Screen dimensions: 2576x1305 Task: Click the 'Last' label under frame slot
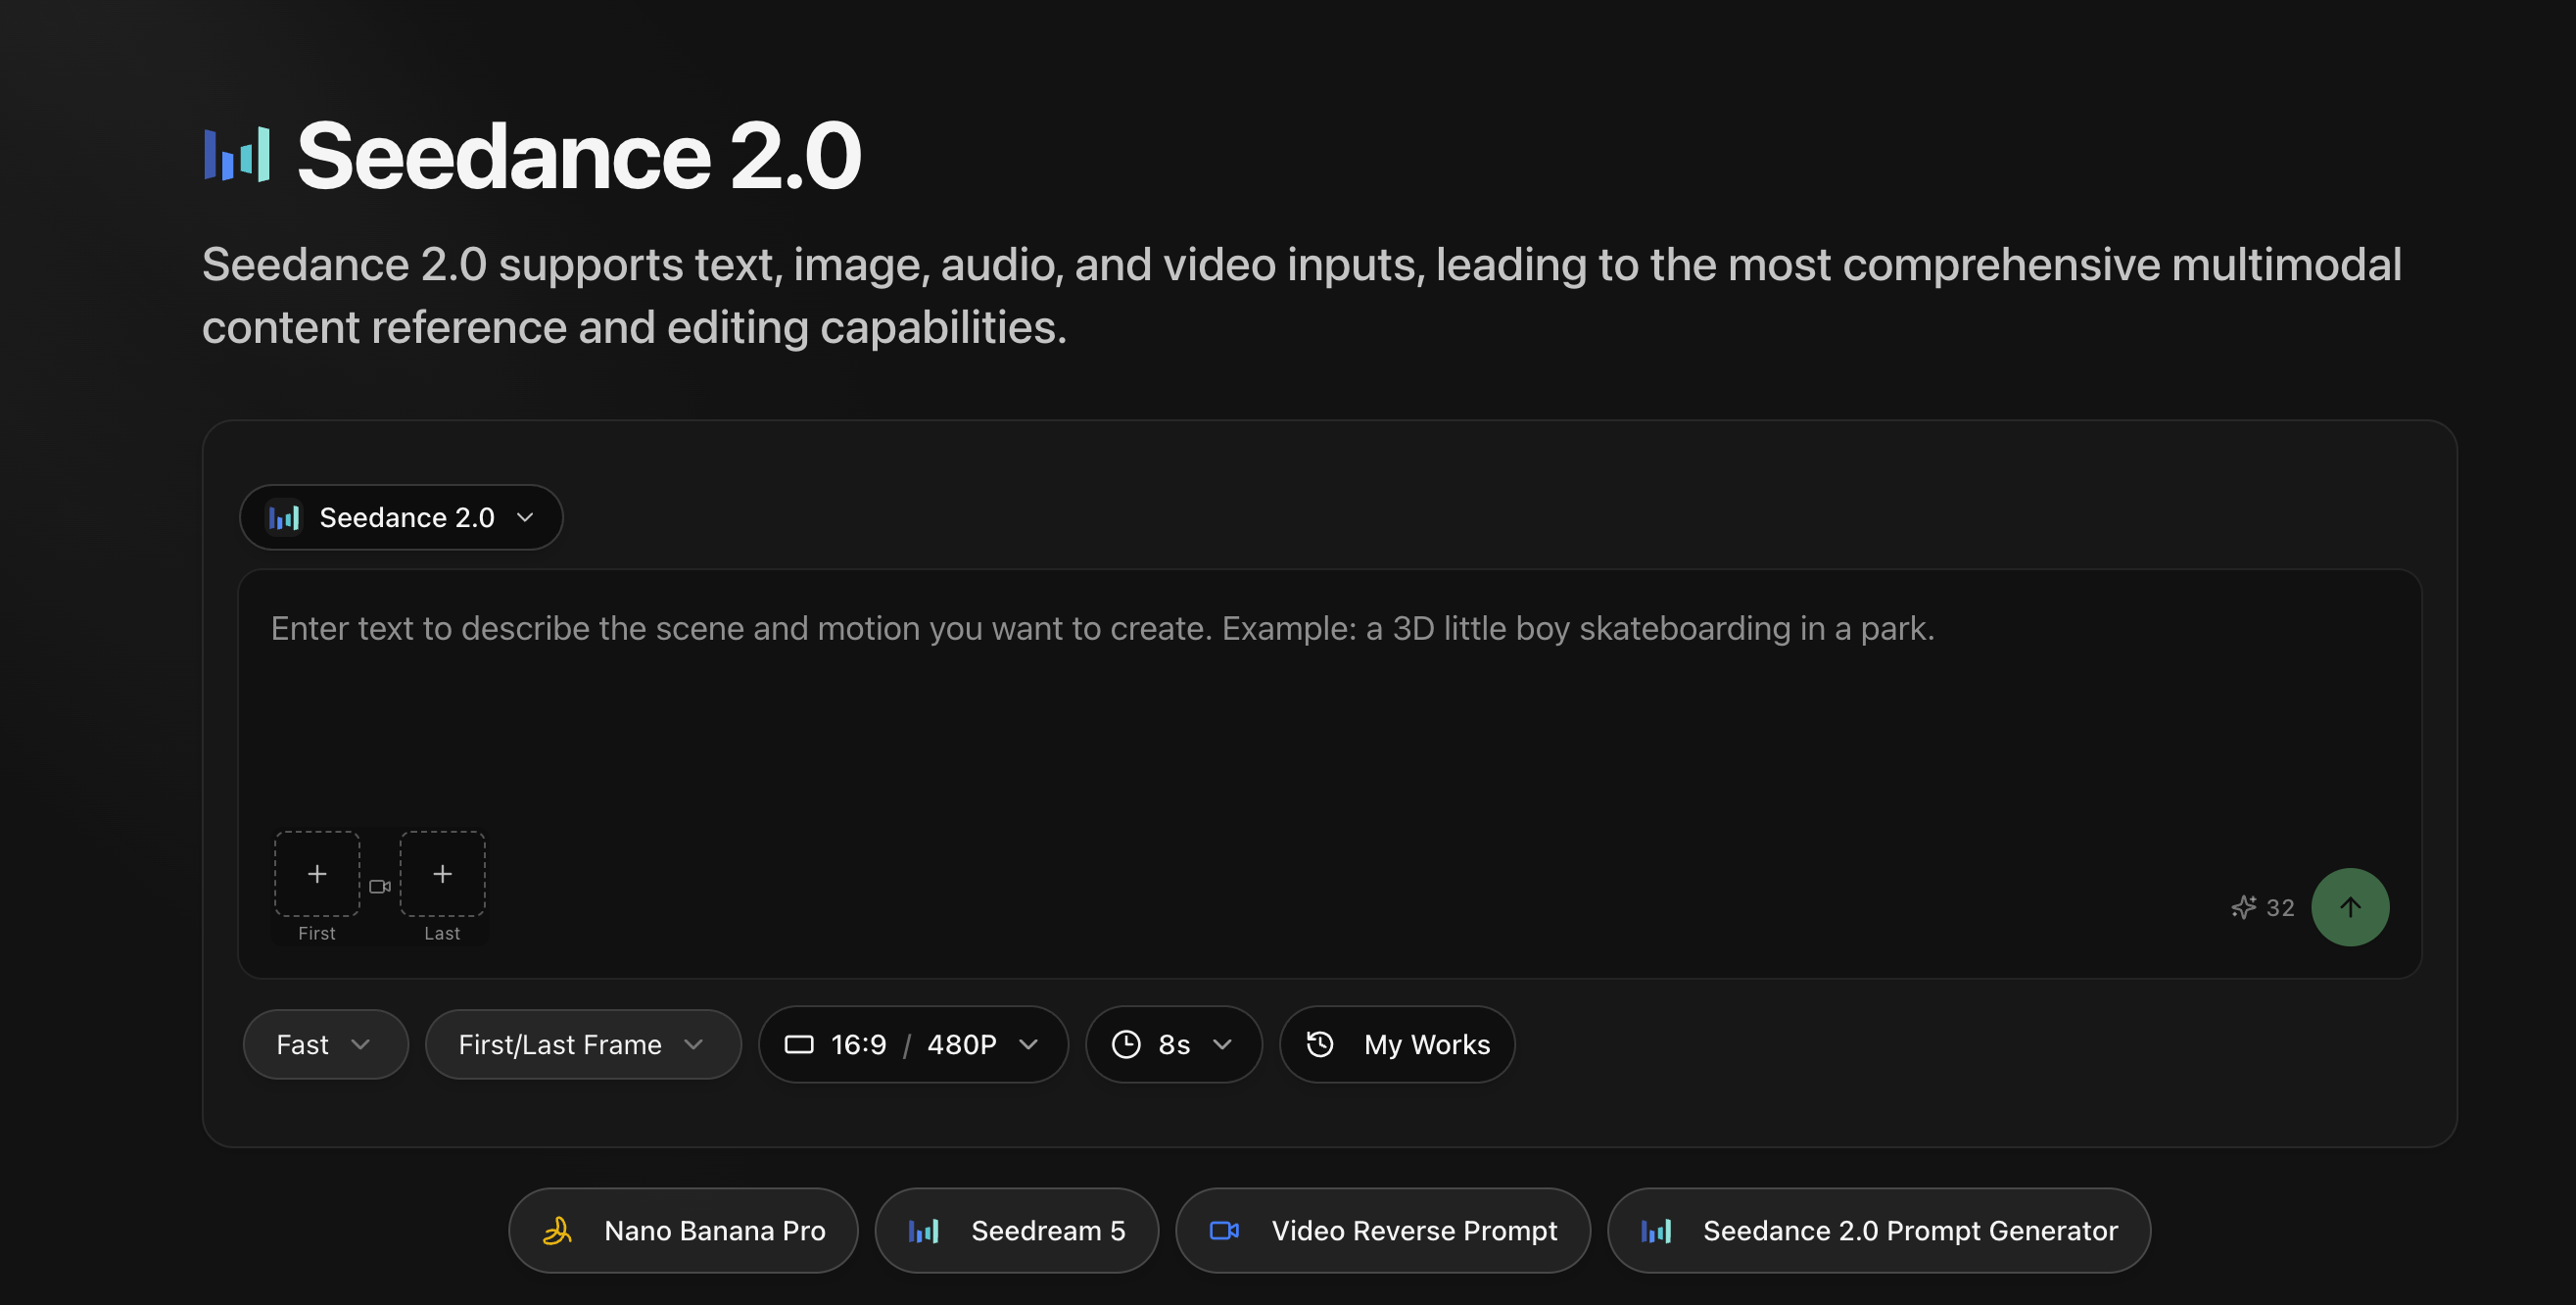pyautogui.click(x=442, y=933)
